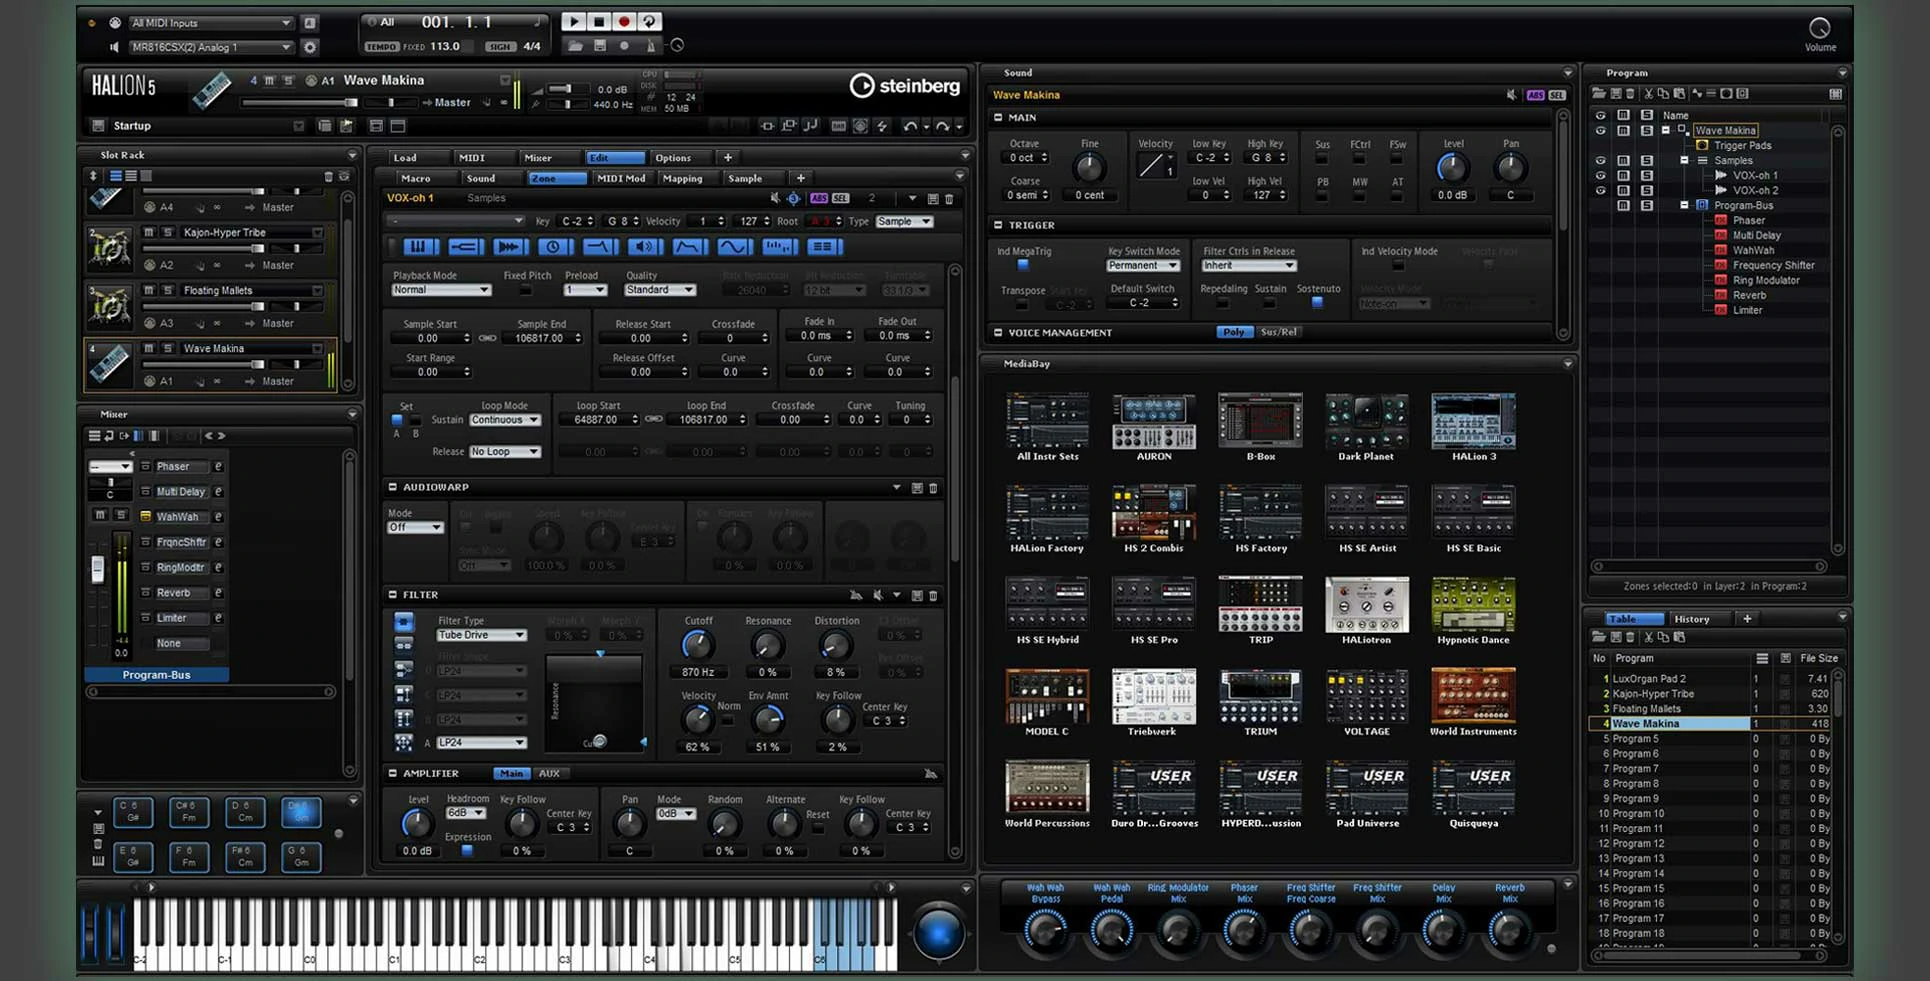This screenshot has height=981, width=1930.
Task: Show the step modulator section icon
Action: pyautogui.click(x=779, y=246)
